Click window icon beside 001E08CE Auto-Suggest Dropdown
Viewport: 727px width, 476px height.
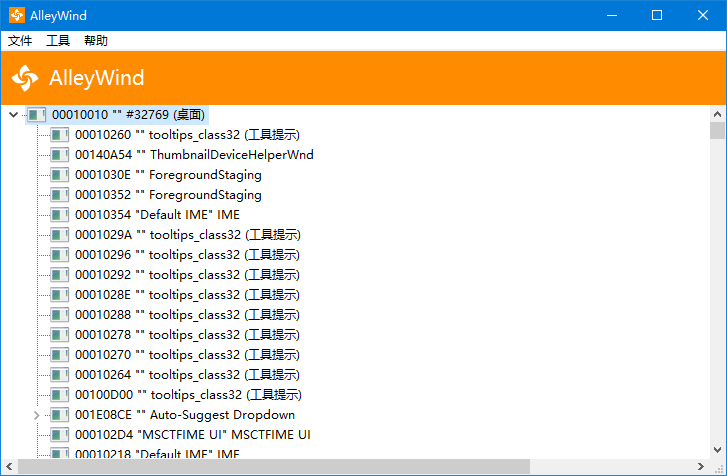(x=60, y=414)
